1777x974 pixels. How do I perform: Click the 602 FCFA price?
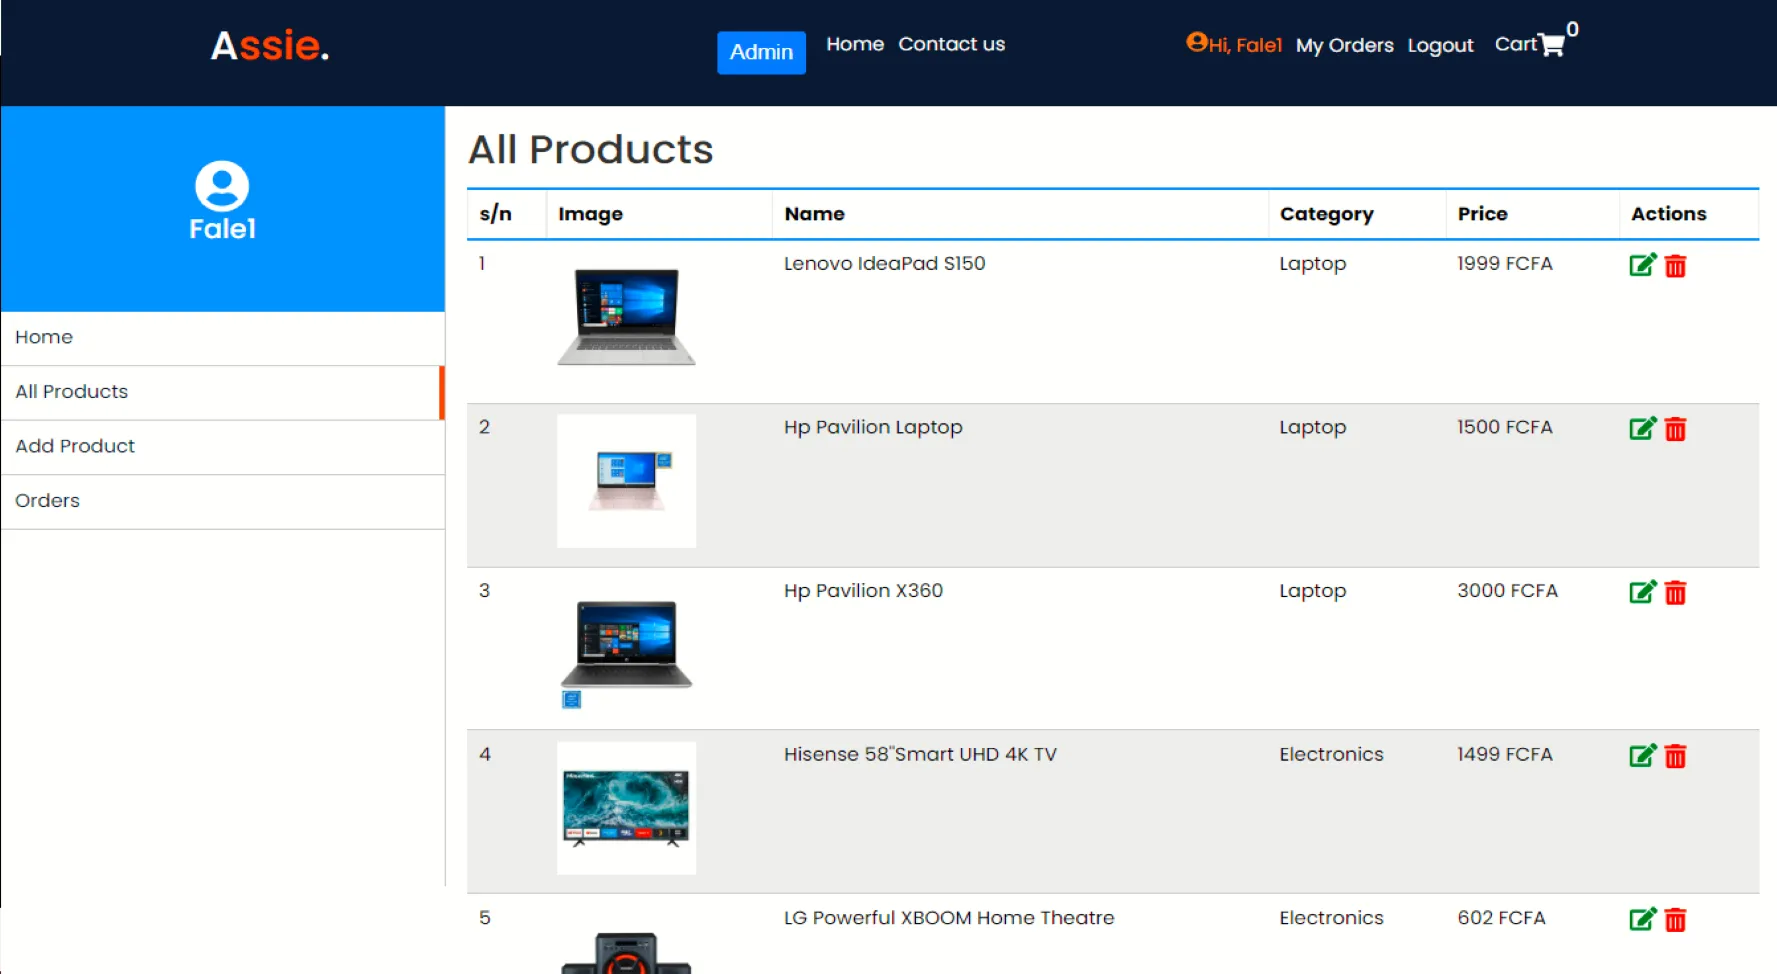click(x=1501, y=918)
